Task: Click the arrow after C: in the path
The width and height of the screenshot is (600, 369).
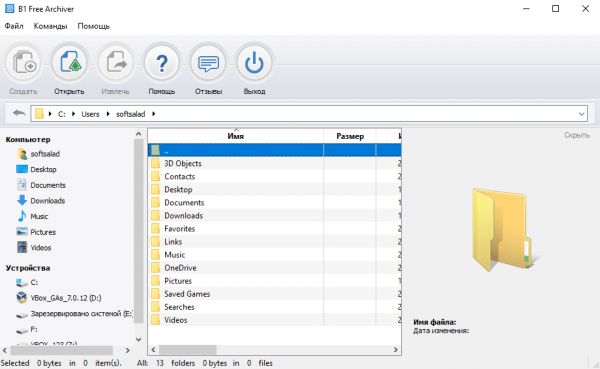Action: coord(73,114)
